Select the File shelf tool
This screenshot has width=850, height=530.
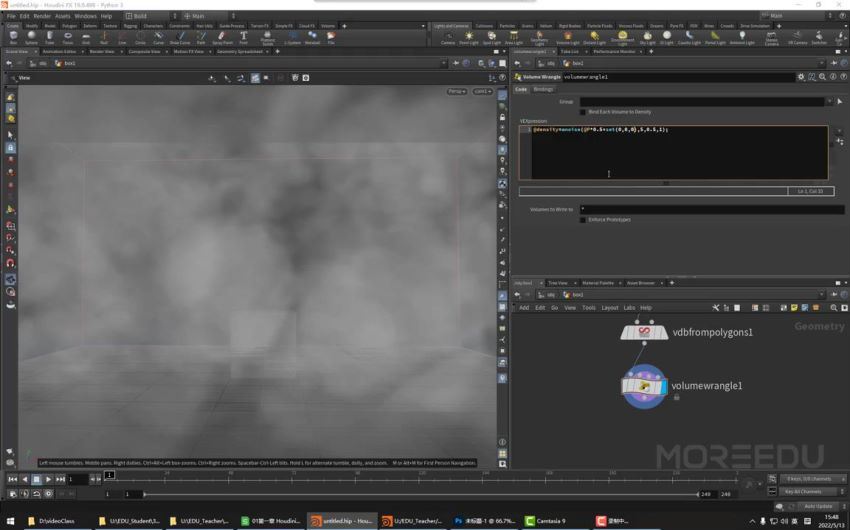pos(331,37)
